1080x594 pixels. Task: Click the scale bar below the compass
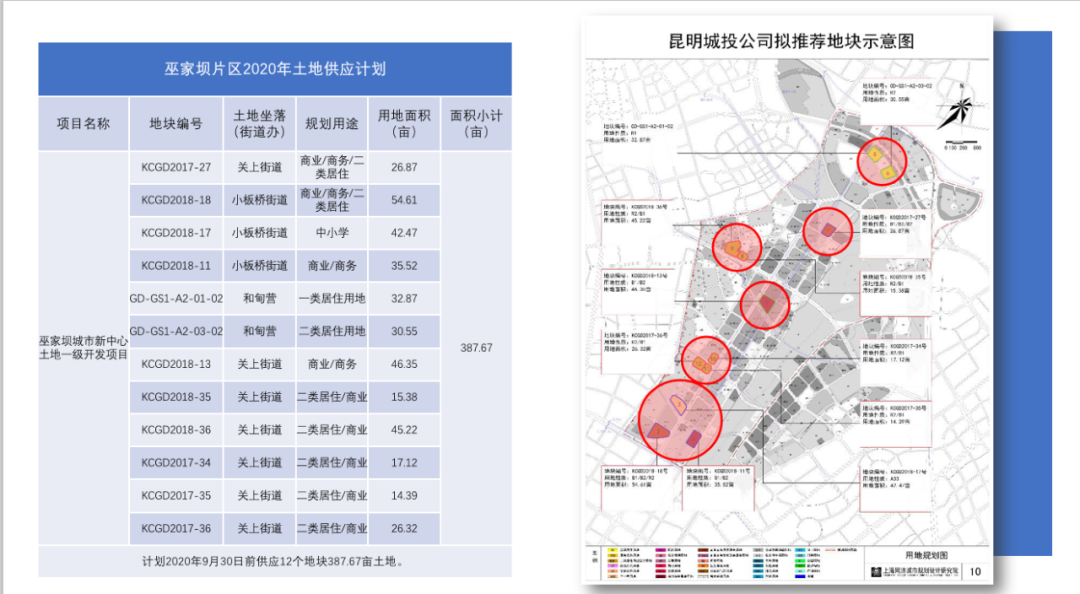(962, 142)
